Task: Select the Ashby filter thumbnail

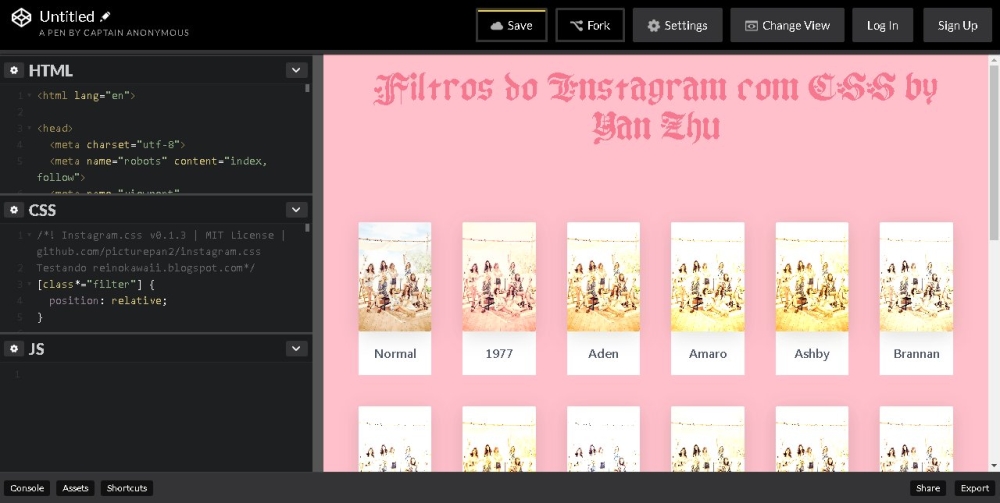Action: (x=812, y=277)
